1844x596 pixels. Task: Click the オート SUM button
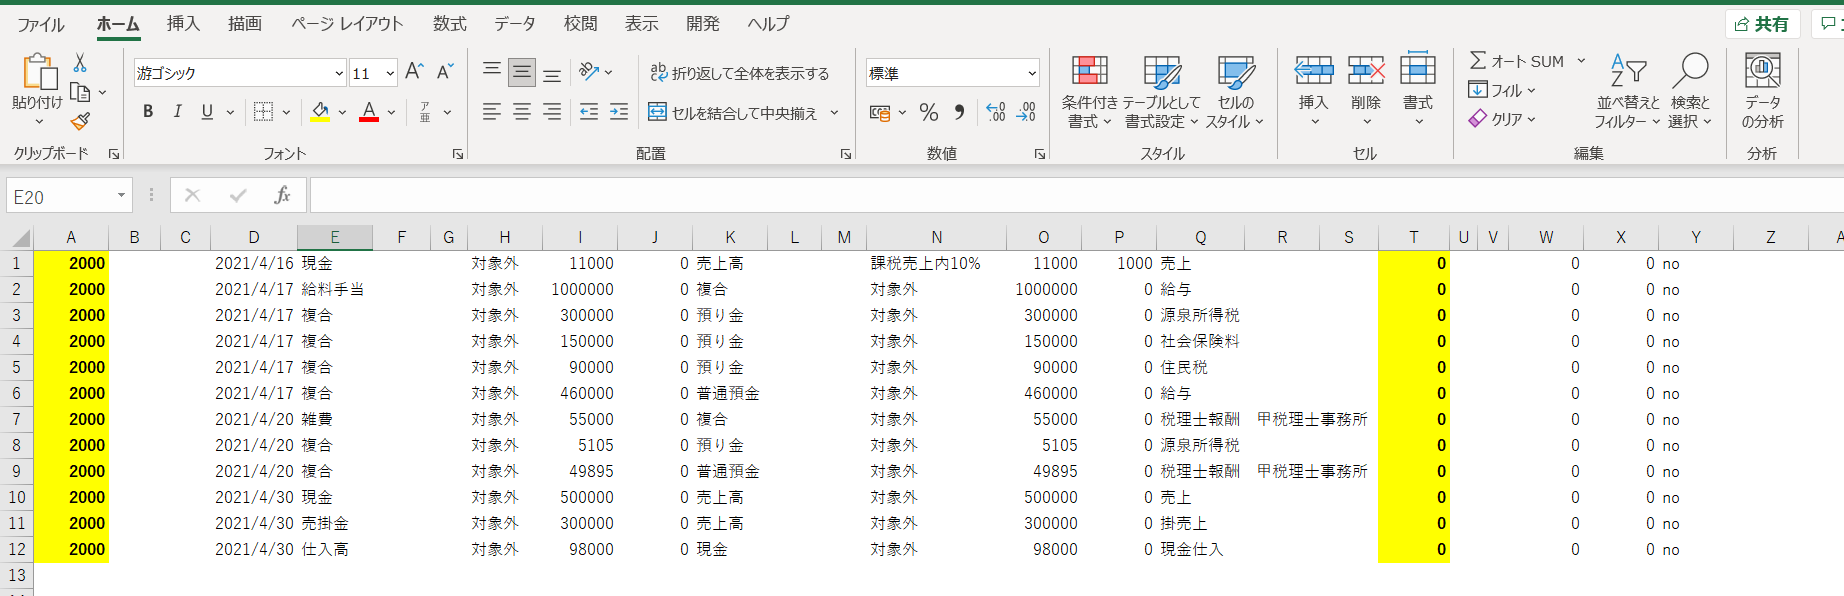tap(1516, 61)
